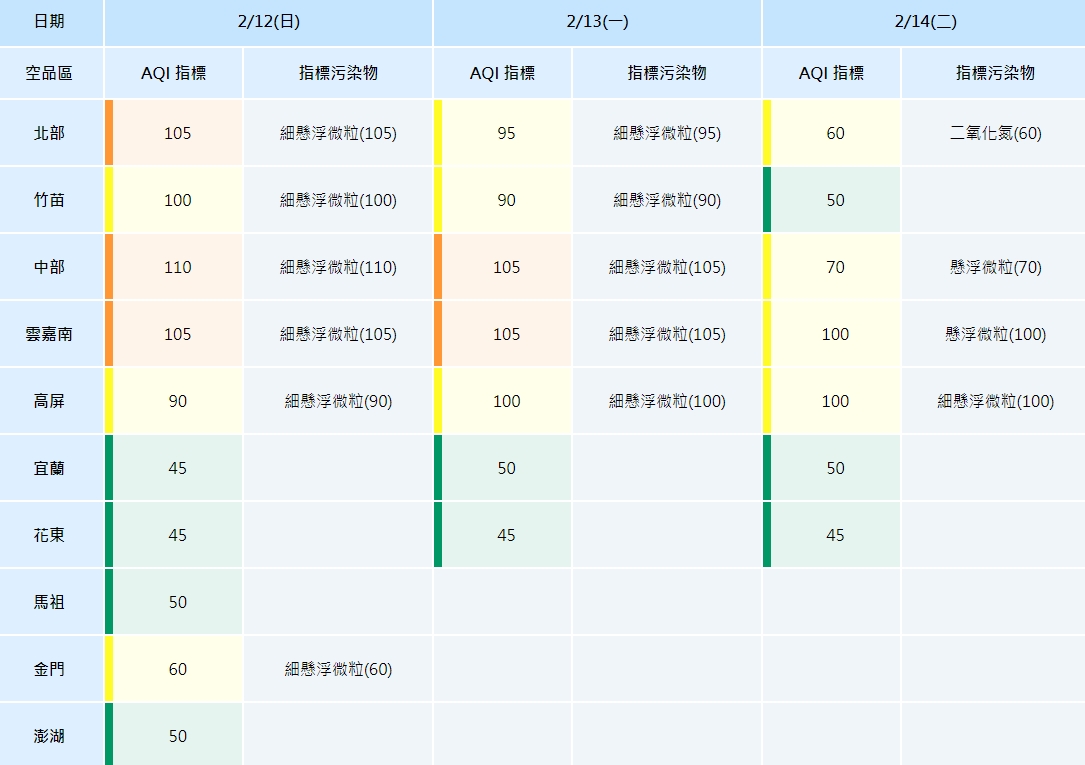Click the 雲嘉南 region label

[x=50, y=334]
